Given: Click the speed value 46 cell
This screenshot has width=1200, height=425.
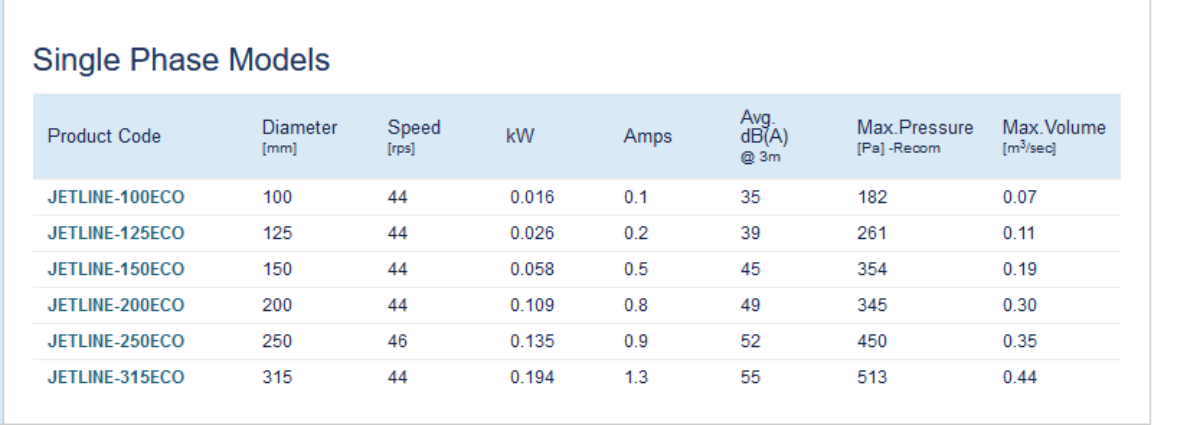Looking at the screenshot, I should (398, 341).
